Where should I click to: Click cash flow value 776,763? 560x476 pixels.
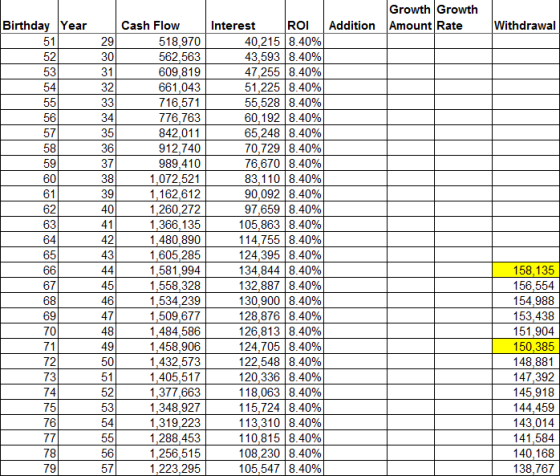[x=180, y=118]
